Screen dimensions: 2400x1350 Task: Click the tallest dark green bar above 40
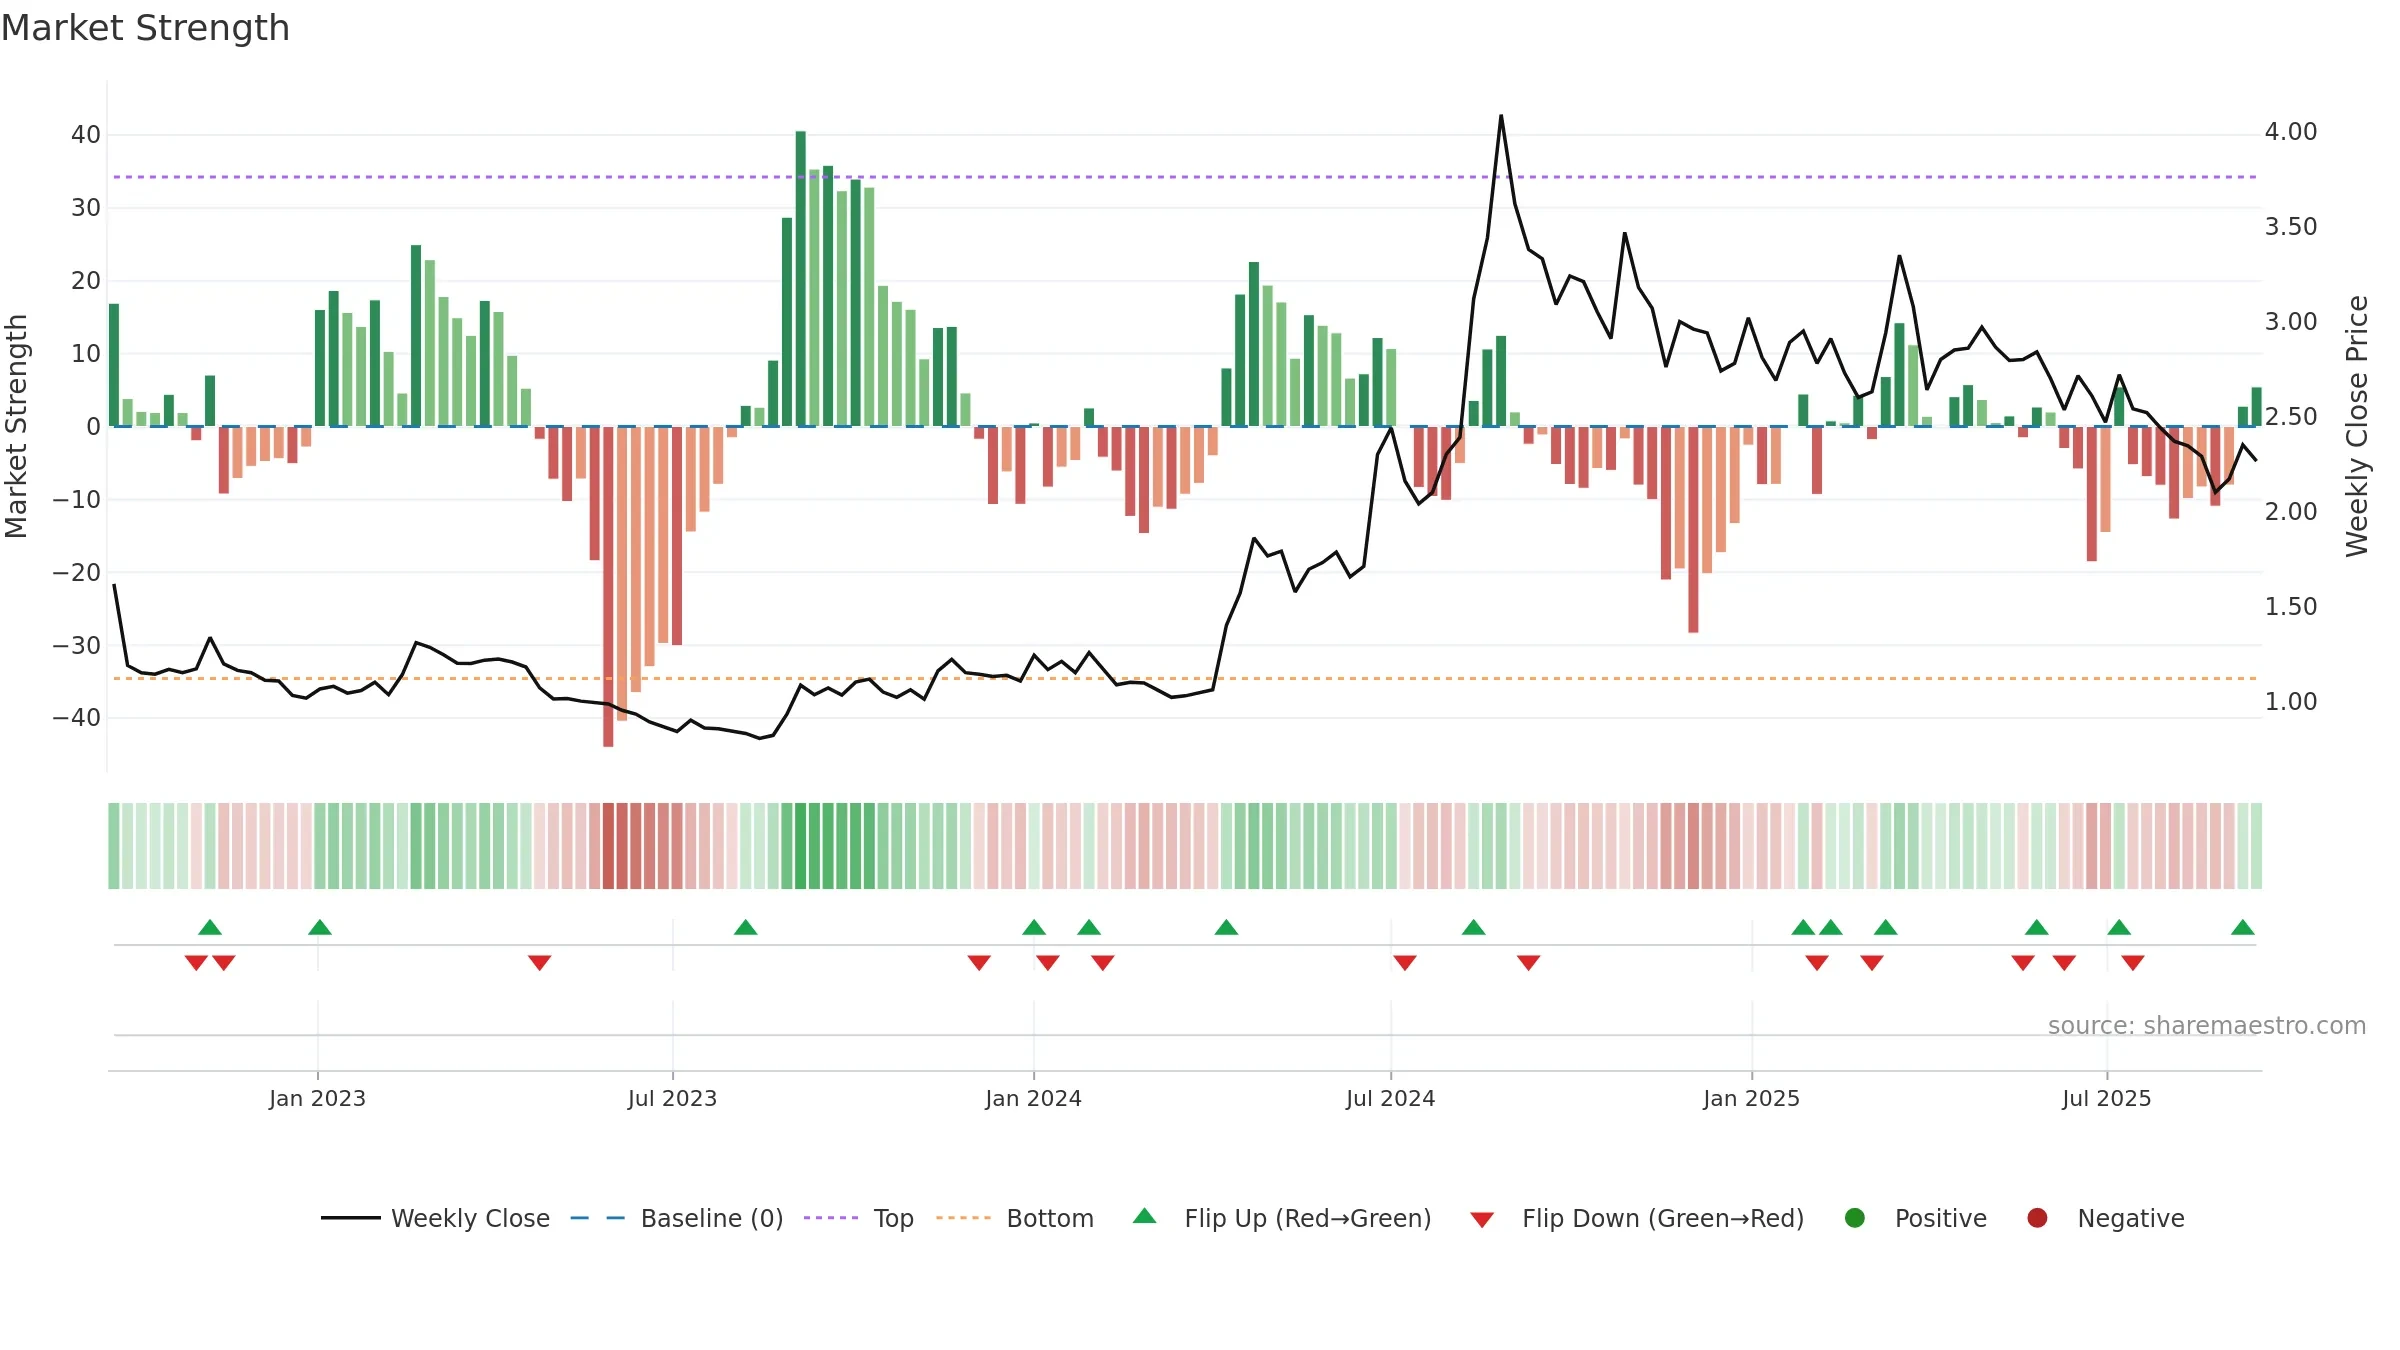pyautogui.click(x=801, y=279)
